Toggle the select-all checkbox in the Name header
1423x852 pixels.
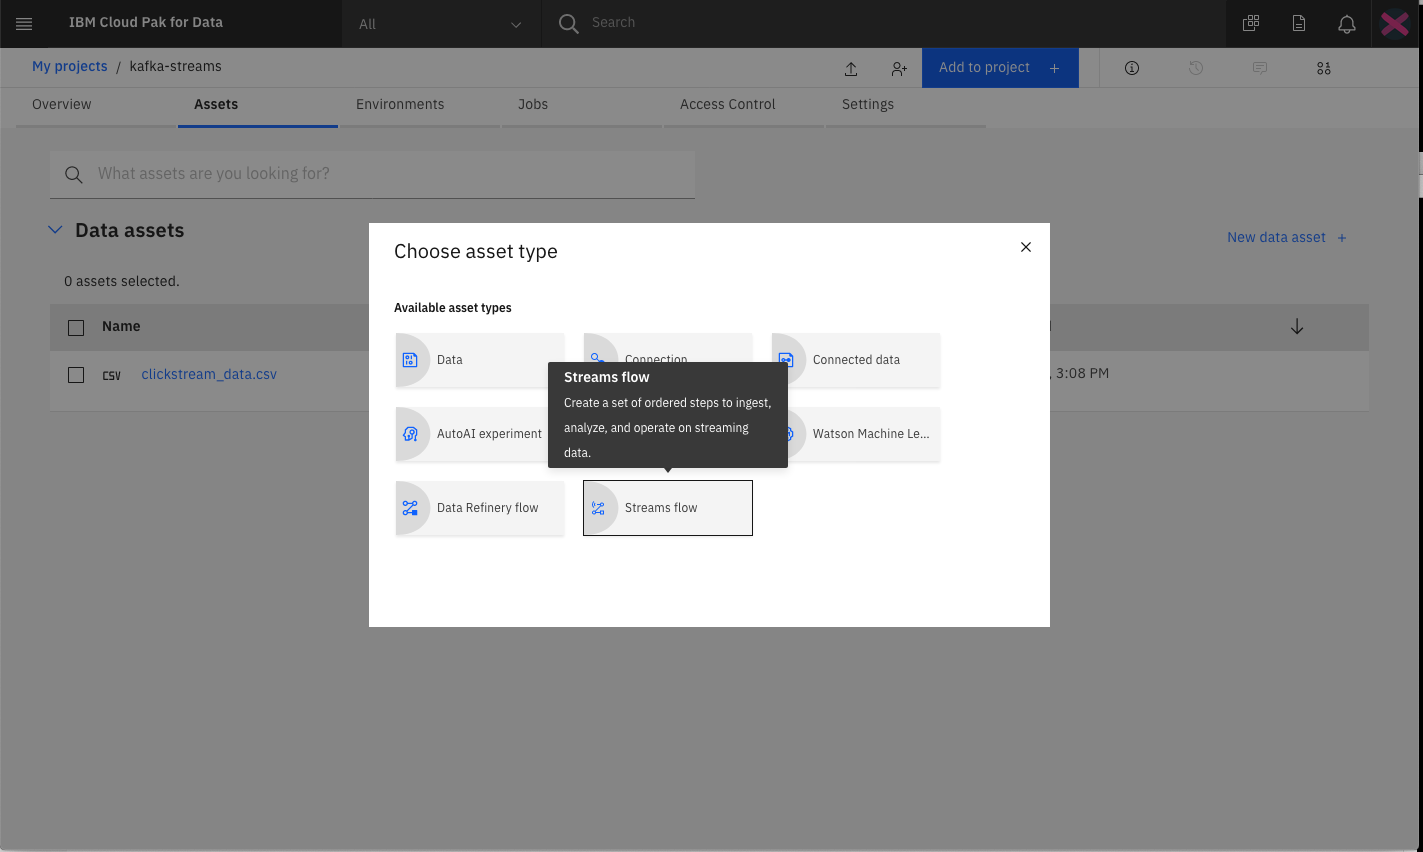tap(76, 327)
